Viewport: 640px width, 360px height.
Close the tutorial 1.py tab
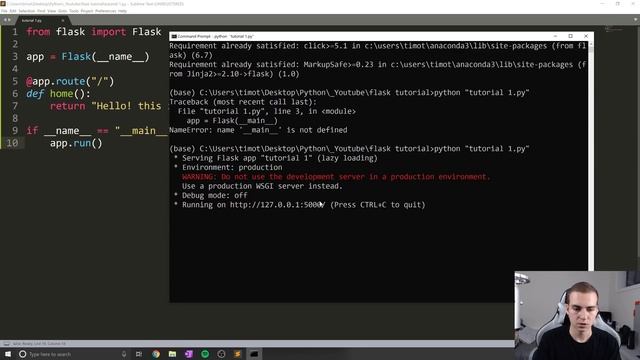pyautogui.click(x=62, y=20)
